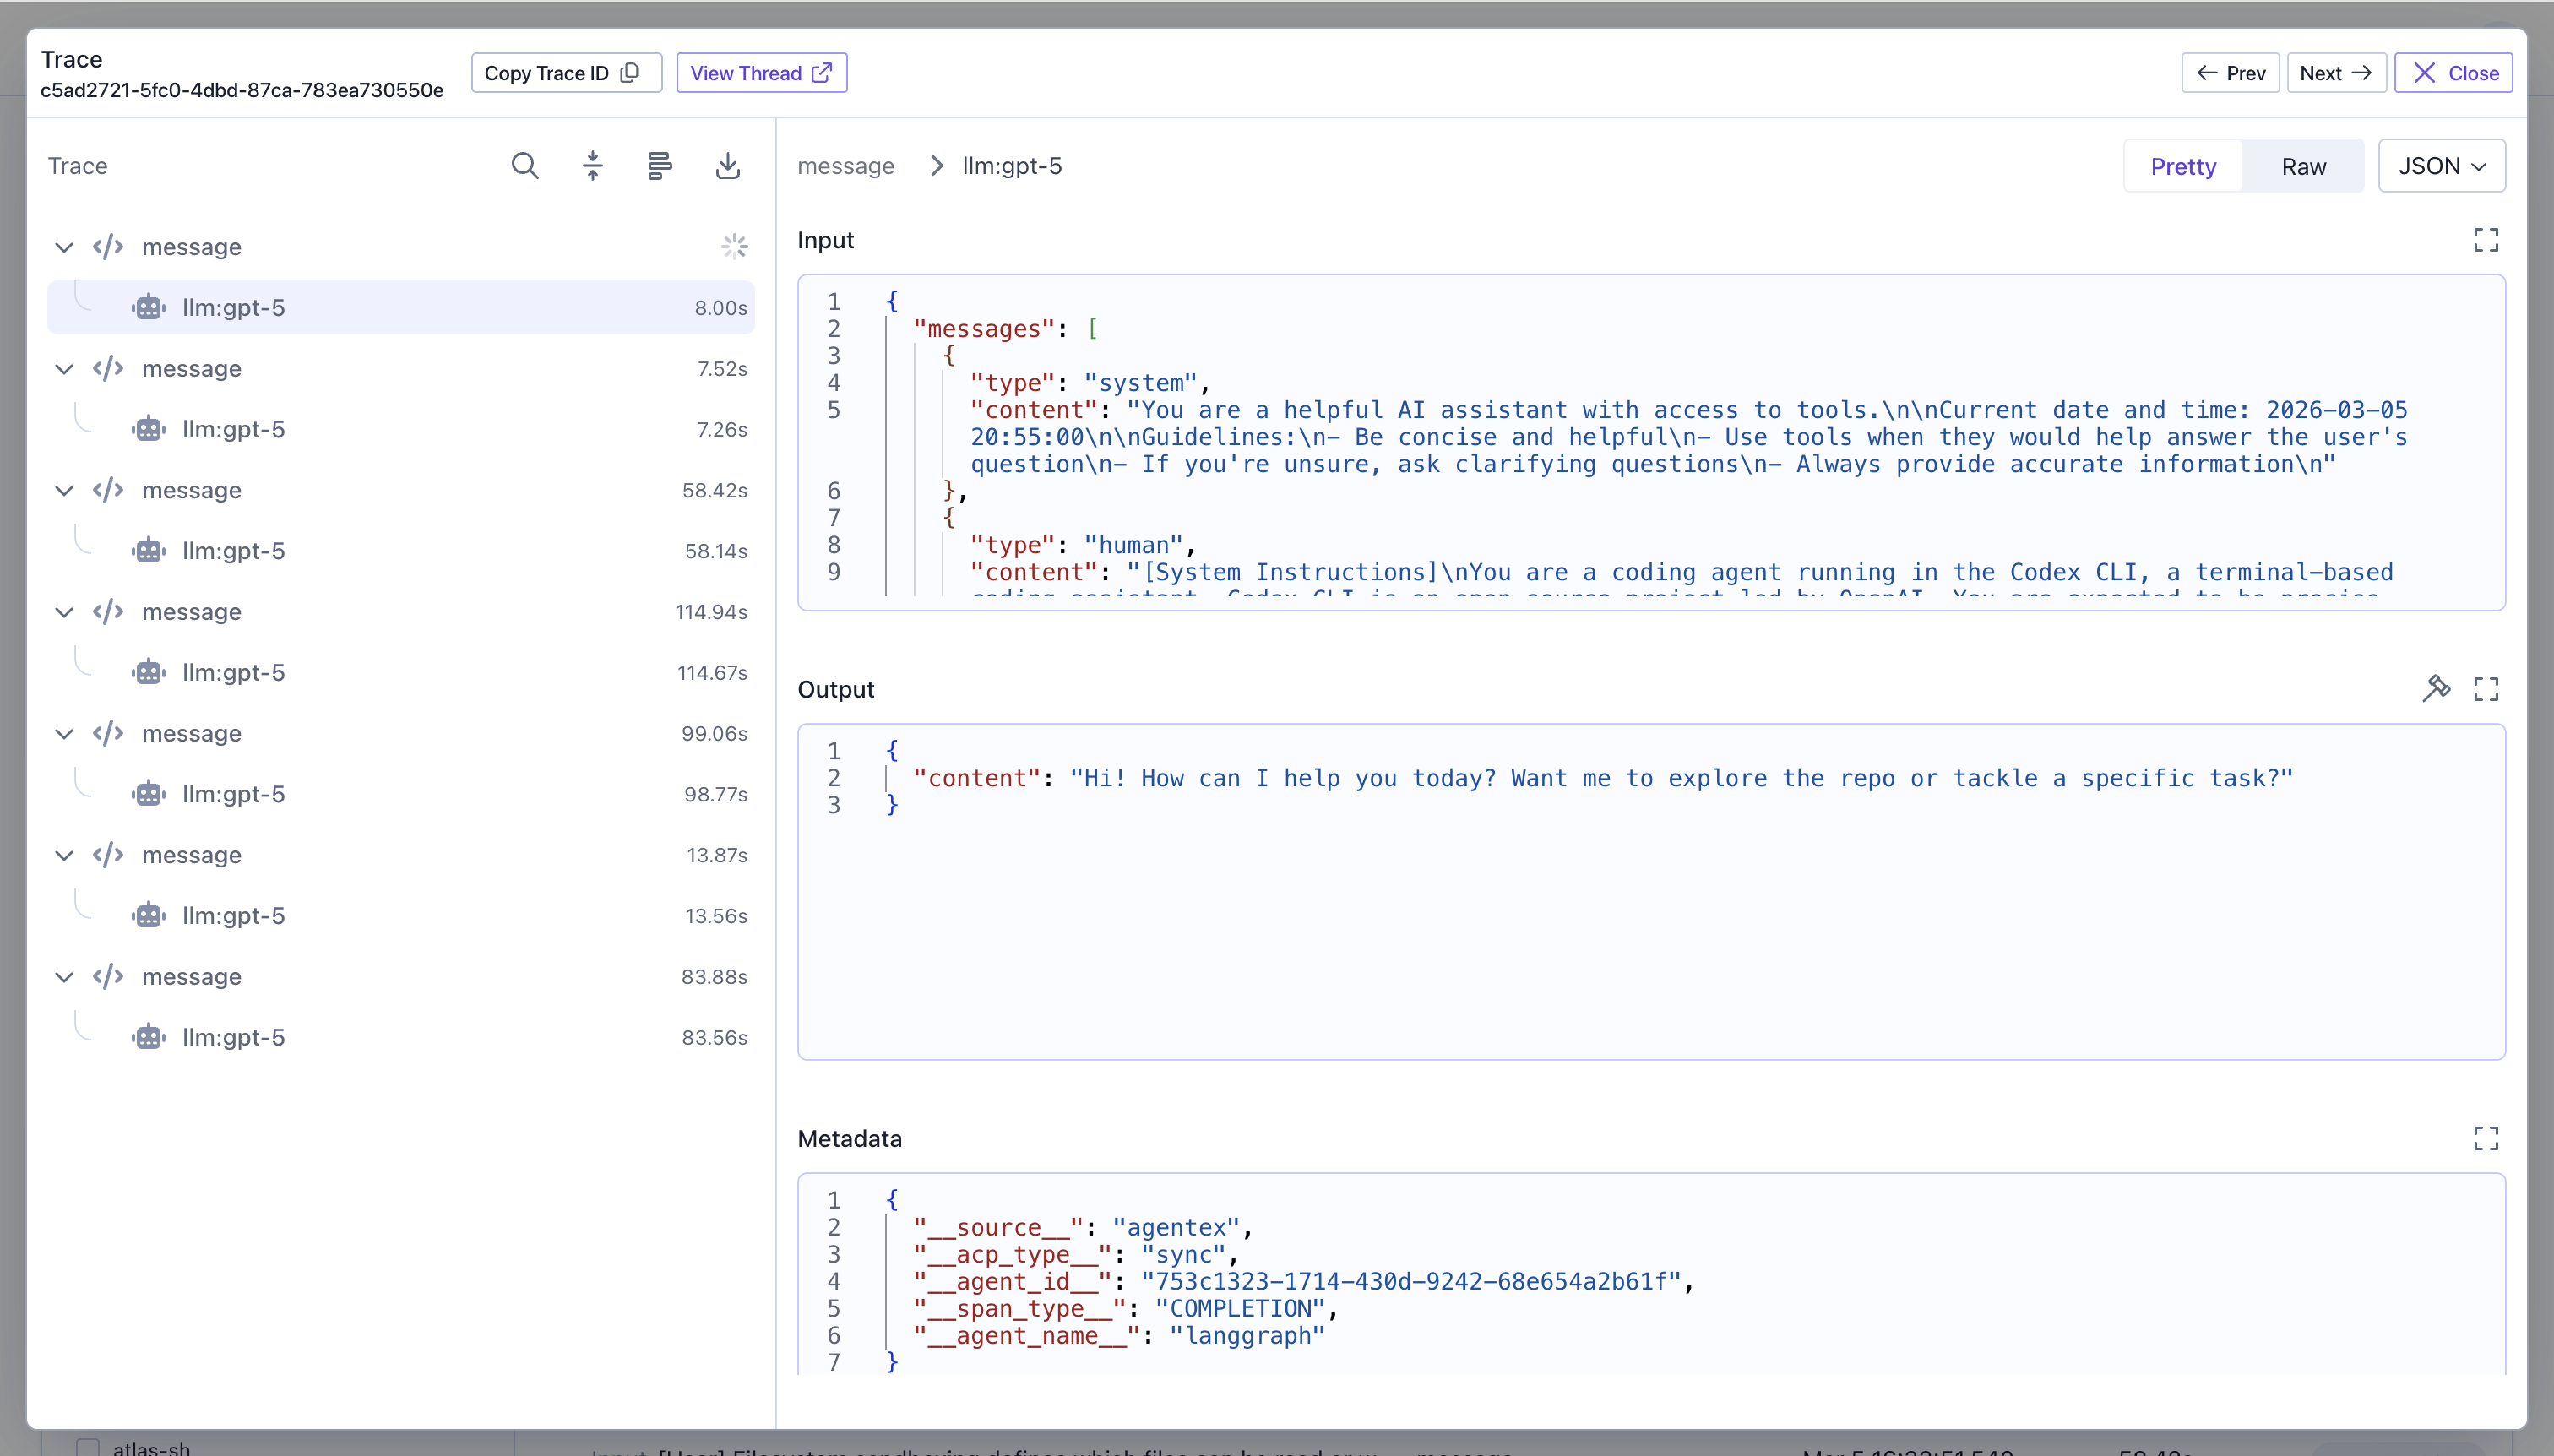This screenshot has width=2554, height=1456.
Task: Switch to Raw view
Action: 2303,166
